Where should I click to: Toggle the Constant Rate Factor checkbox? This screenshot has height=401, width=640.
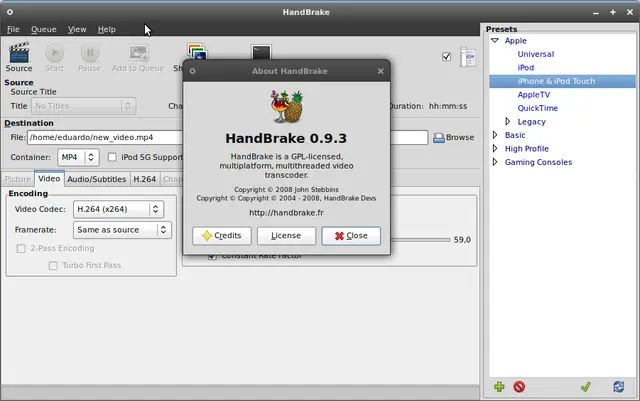coord(212,256)
